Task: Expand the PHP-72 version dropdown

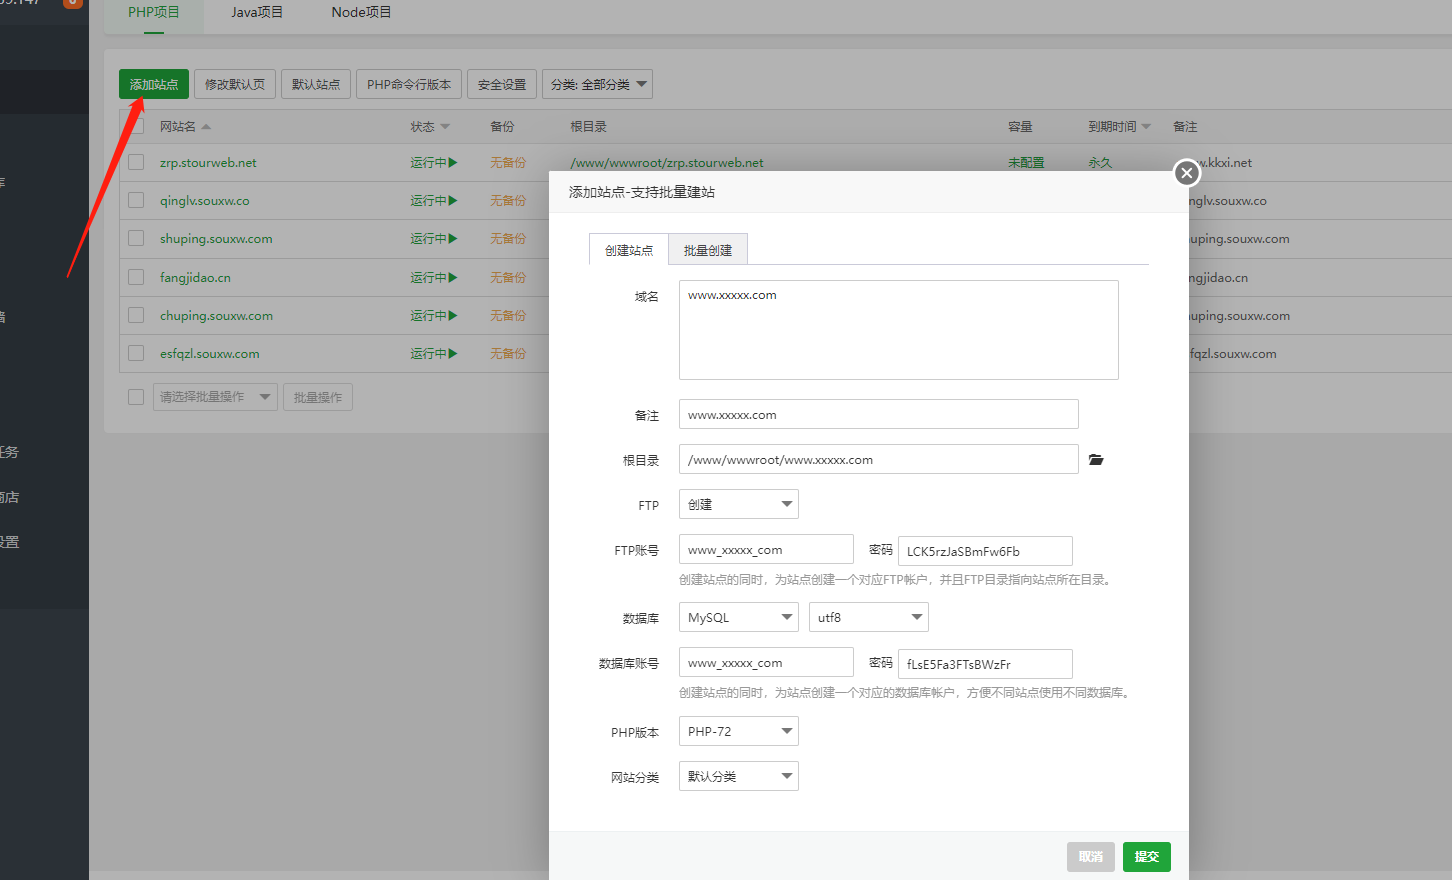Action: coord(738,732)
